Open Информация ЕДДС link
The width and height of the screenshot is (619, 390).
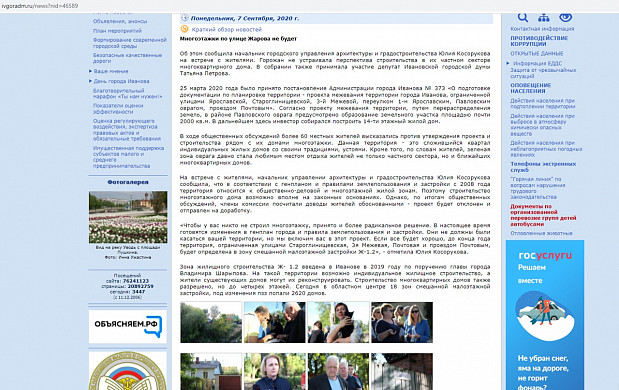tap(538, 63)
